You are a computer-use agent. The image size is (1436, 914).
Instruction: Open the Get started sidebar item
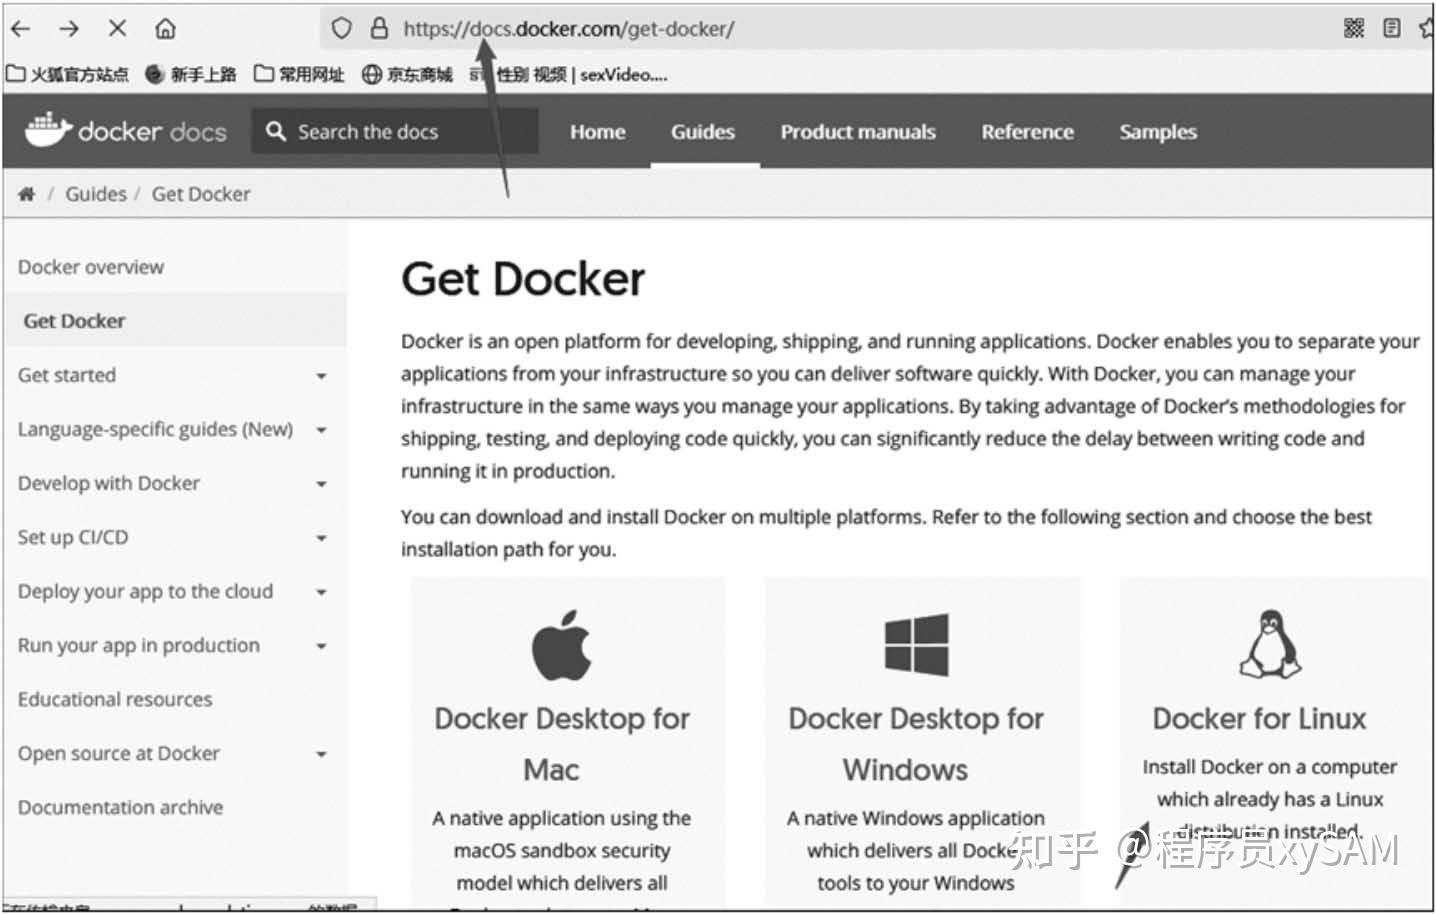(x=67, y=375)
